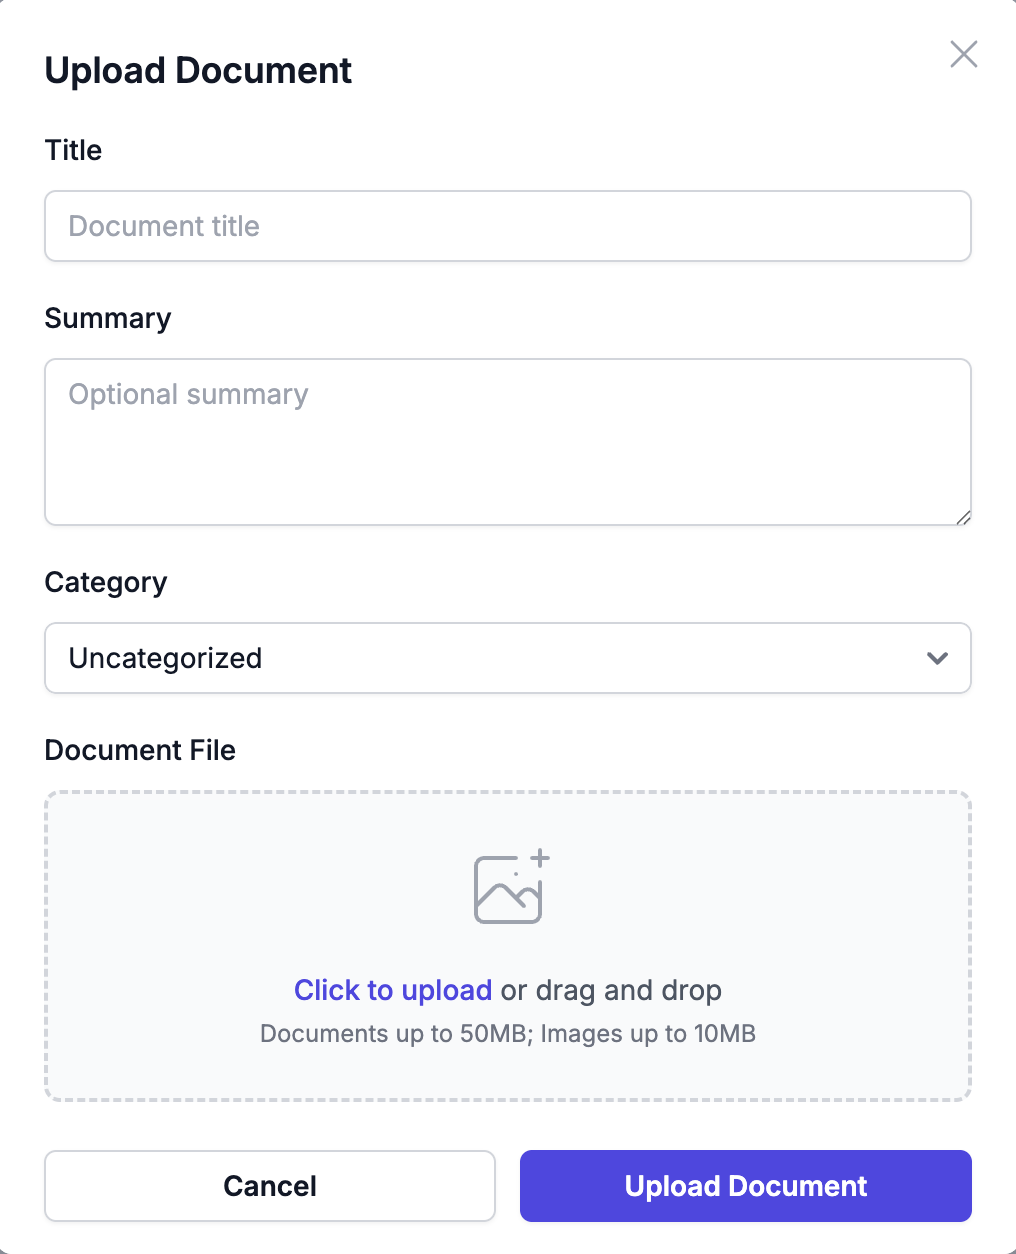Click the Summary field label

pyautogui.click(x=108, y=318)
